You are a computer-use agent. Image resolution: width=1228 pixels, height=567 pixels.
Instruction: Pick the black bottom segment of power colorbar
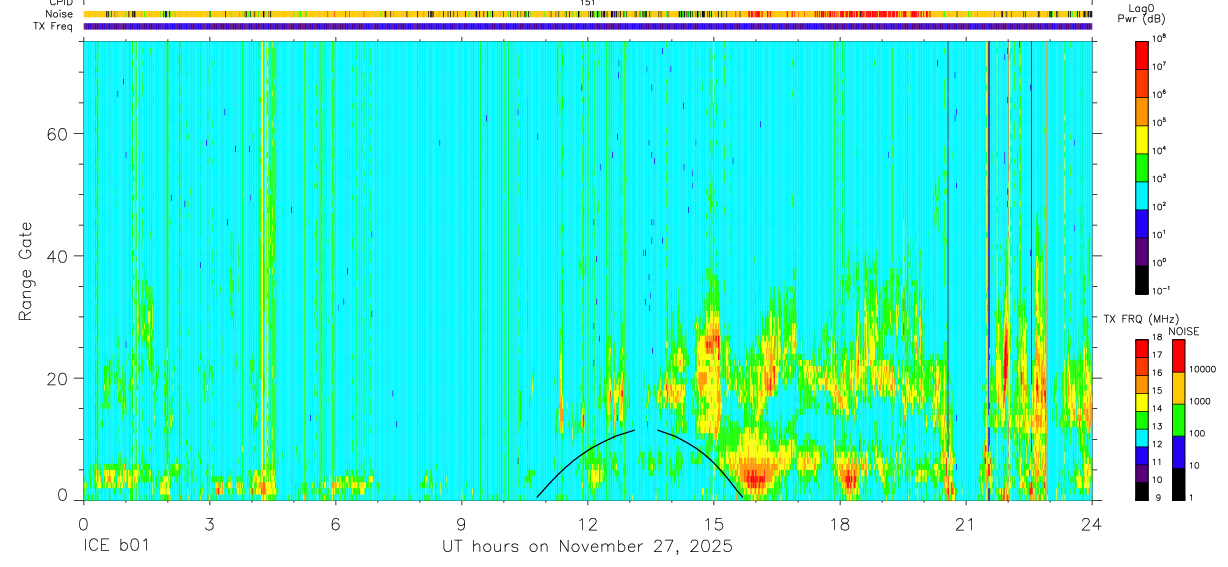tap(1141, 278)
